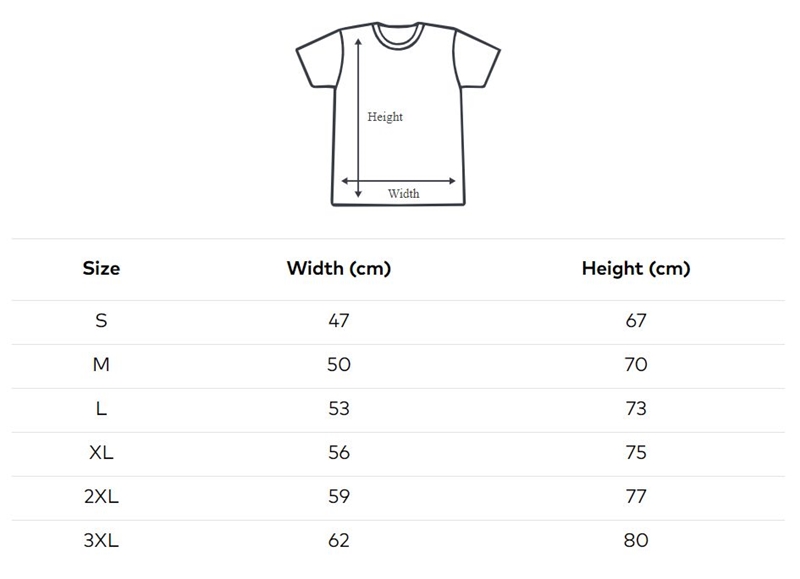This screenshot has height=579, width=800.
Task: Choose the L size row label
Action: click(x=101, y=409)
